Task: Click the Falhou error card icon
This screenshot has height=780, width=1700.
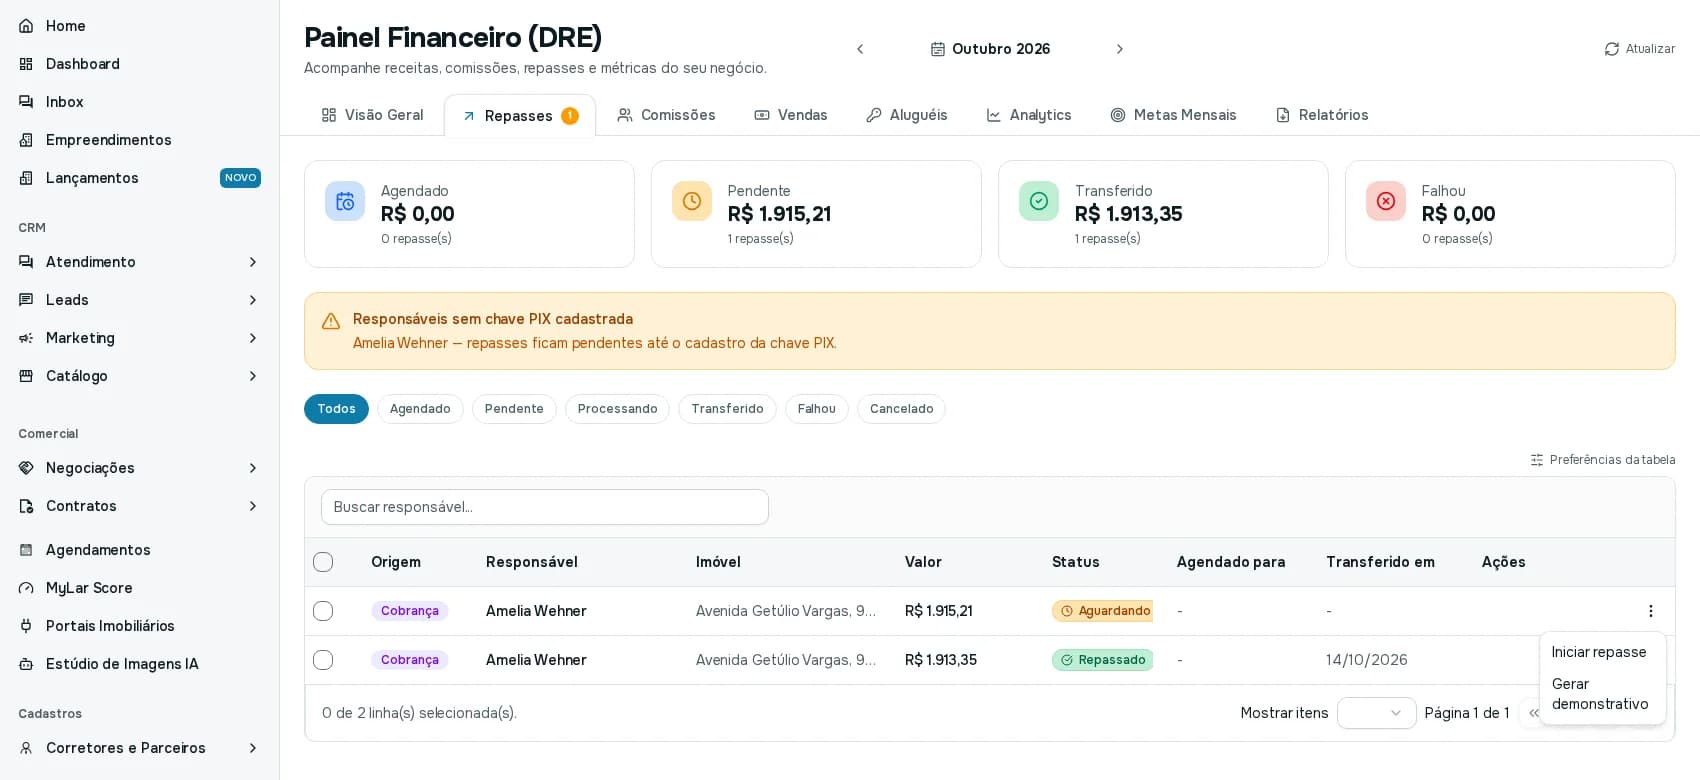Action: click(x=1386, y=201)
